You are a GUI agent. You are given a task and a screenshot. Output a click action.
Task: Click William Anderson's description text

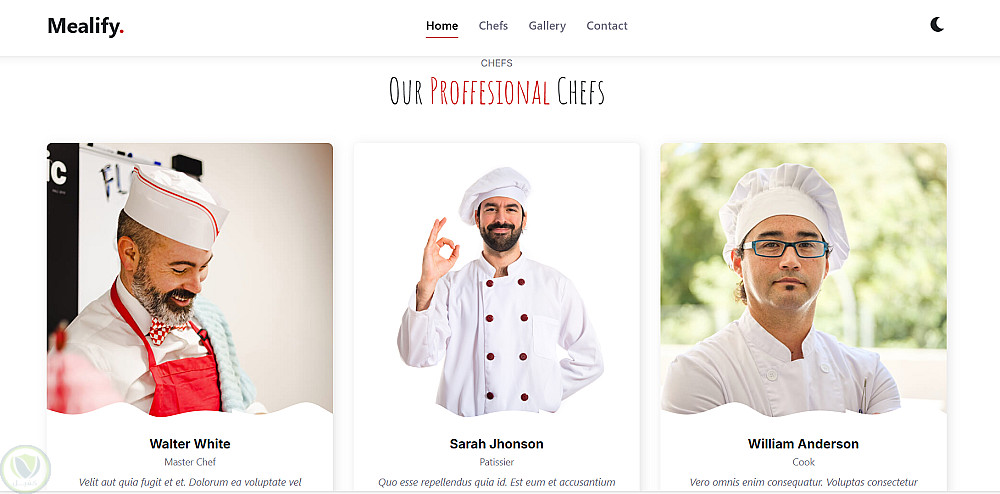pyautogui.click(x=804, y=483)
